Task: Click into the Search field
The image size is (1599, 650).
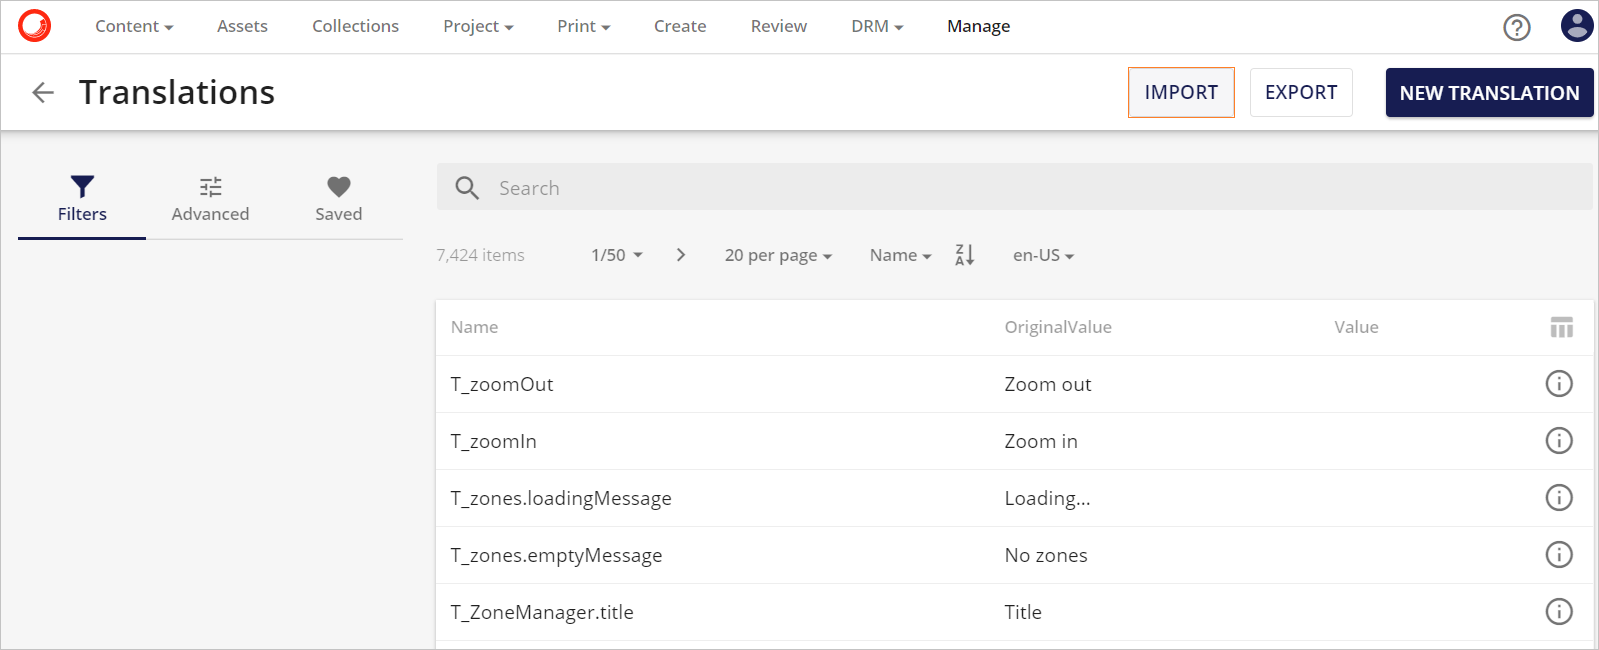Action: (x=1014, y=187)
